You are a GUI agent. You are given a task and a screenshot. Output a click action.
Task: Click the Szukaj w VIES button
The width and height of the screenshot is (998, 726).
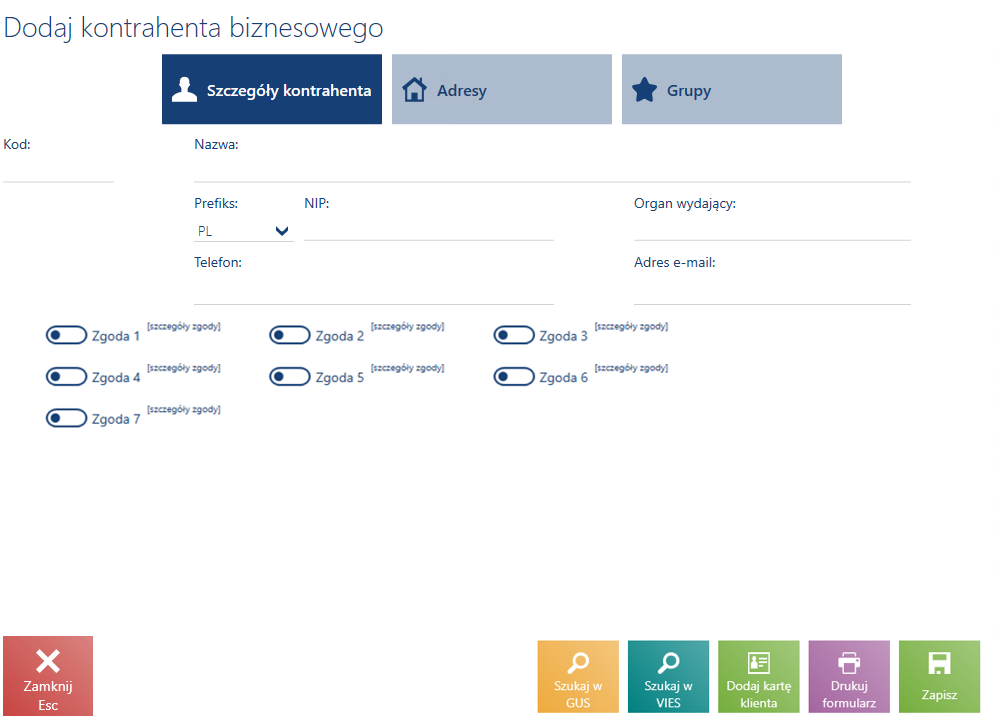tap(668, 676)
